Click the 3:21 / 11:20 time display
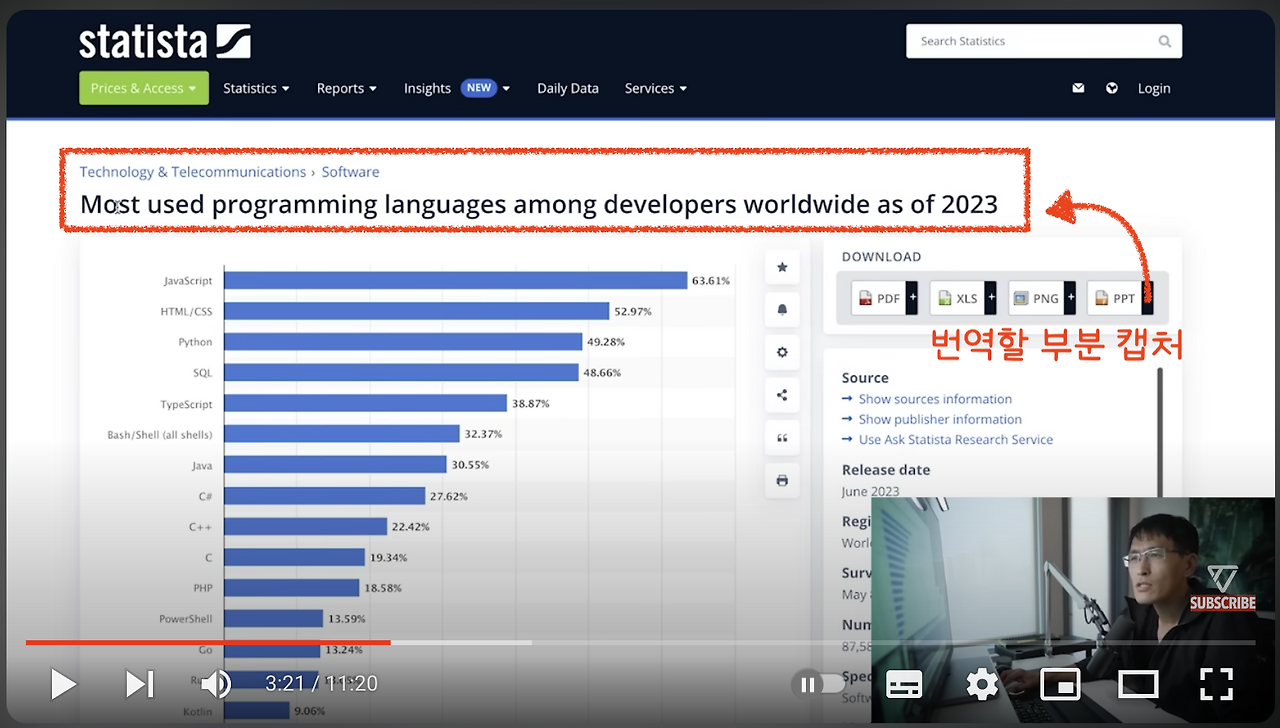 click(321, 684)
